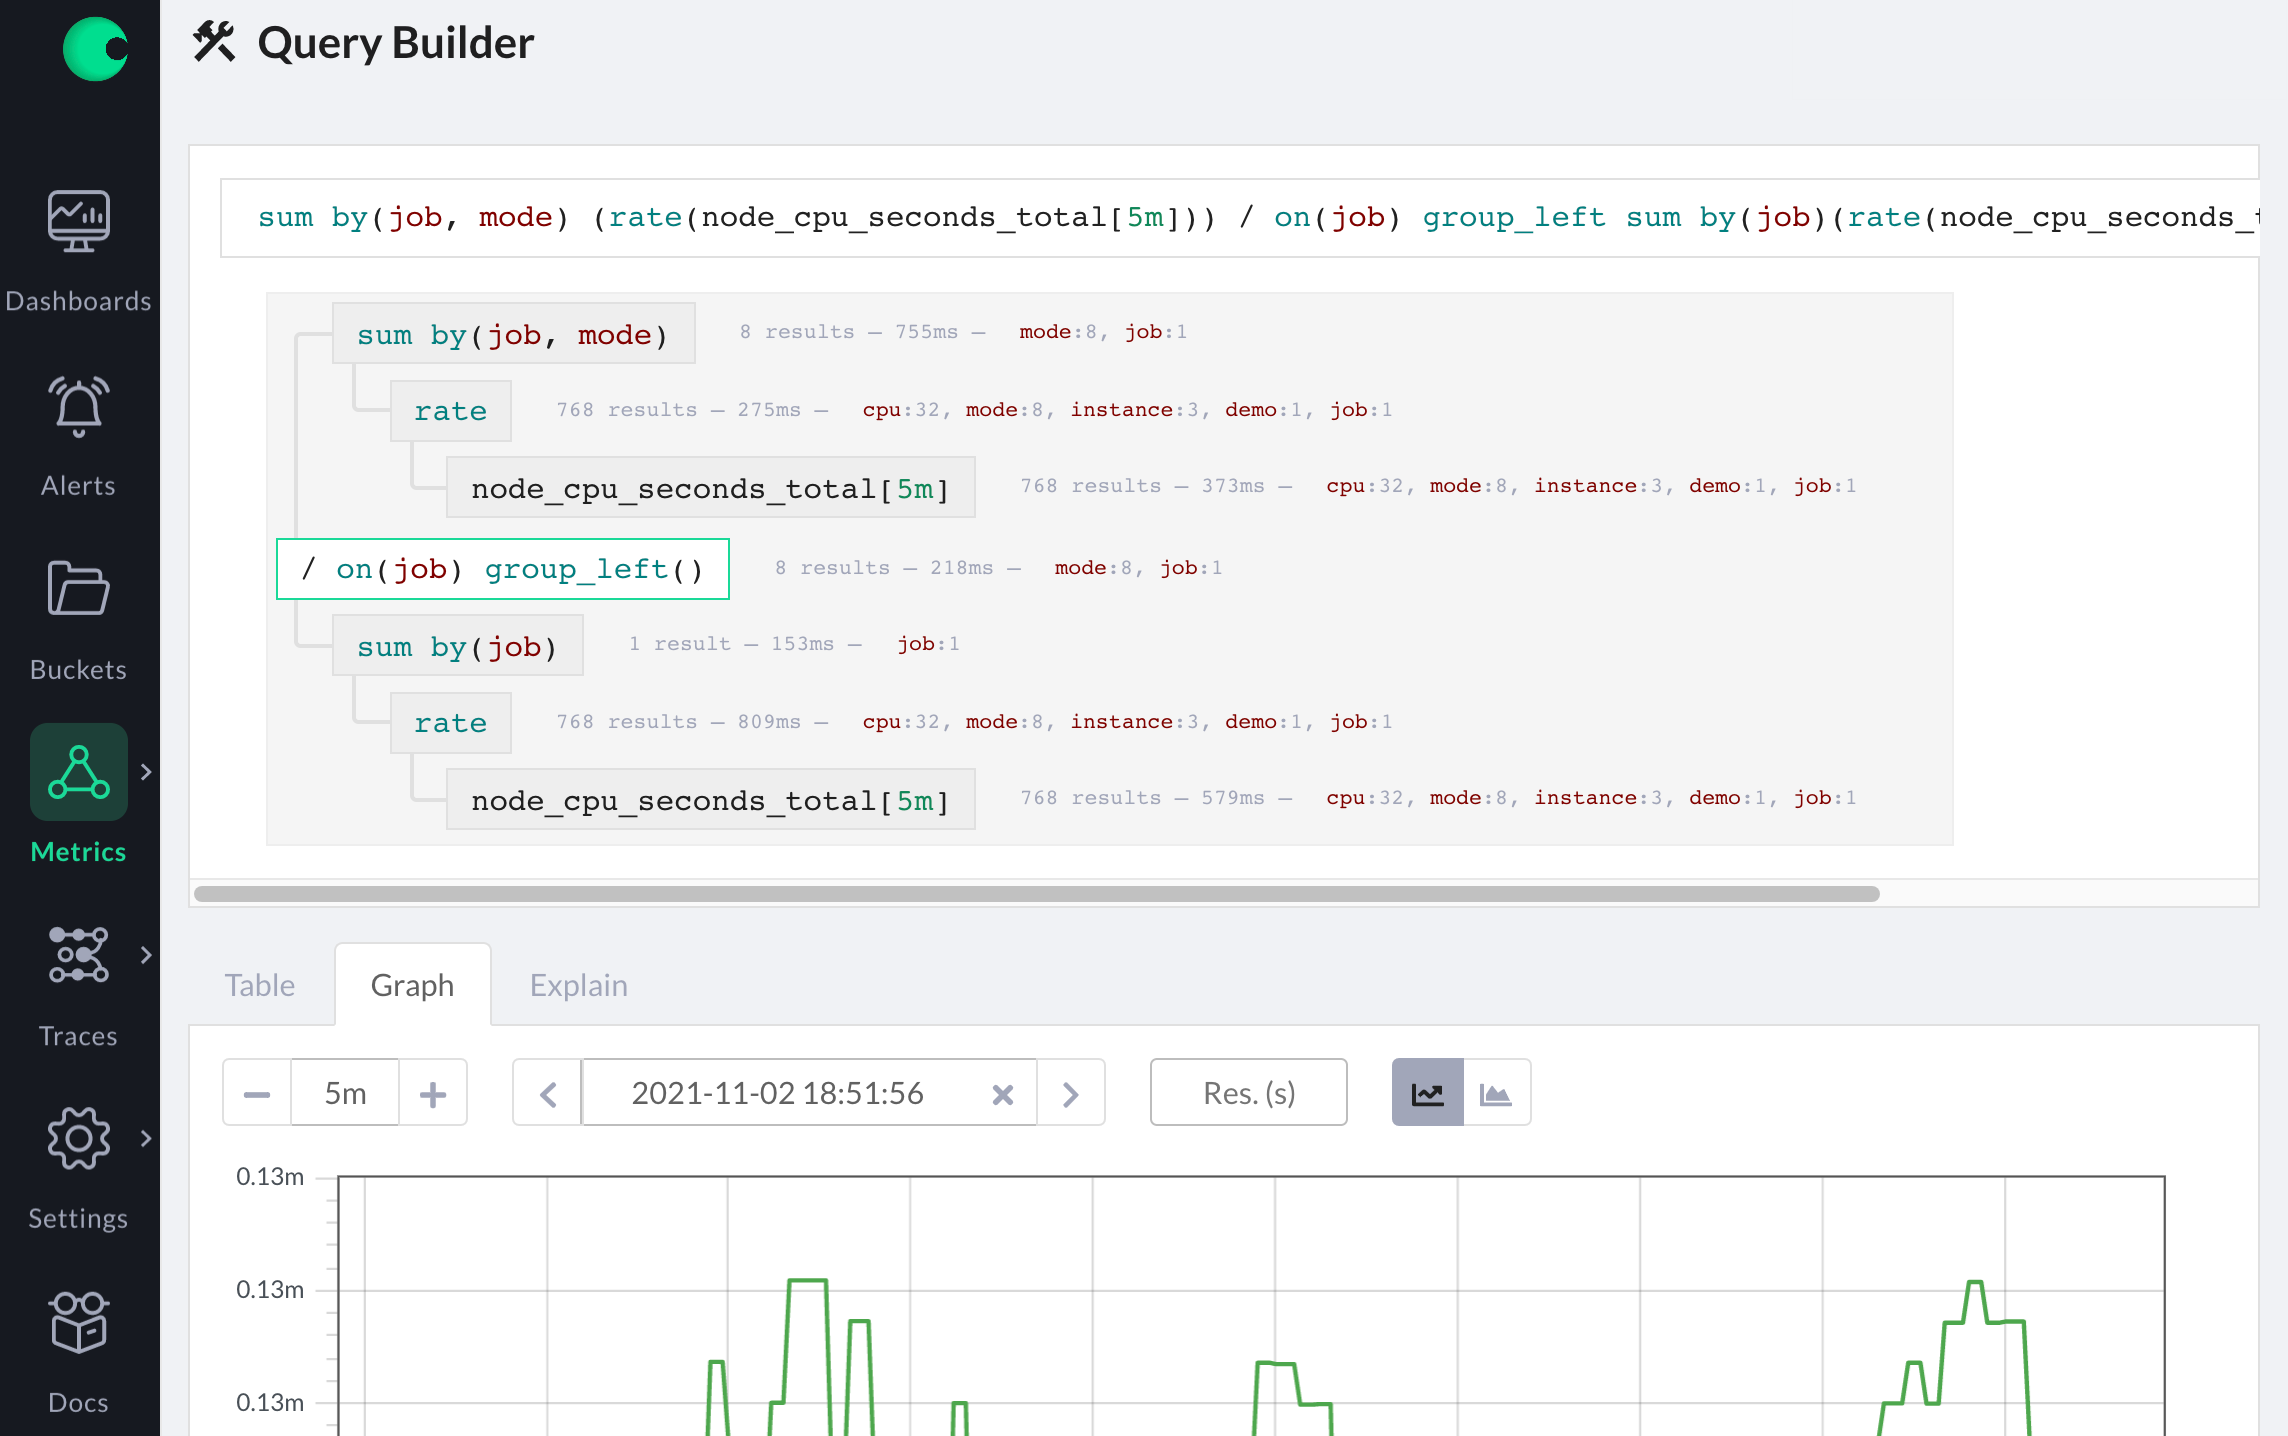Enable the line graph display mode
The image size is (2288, 1436).
1427,1092
